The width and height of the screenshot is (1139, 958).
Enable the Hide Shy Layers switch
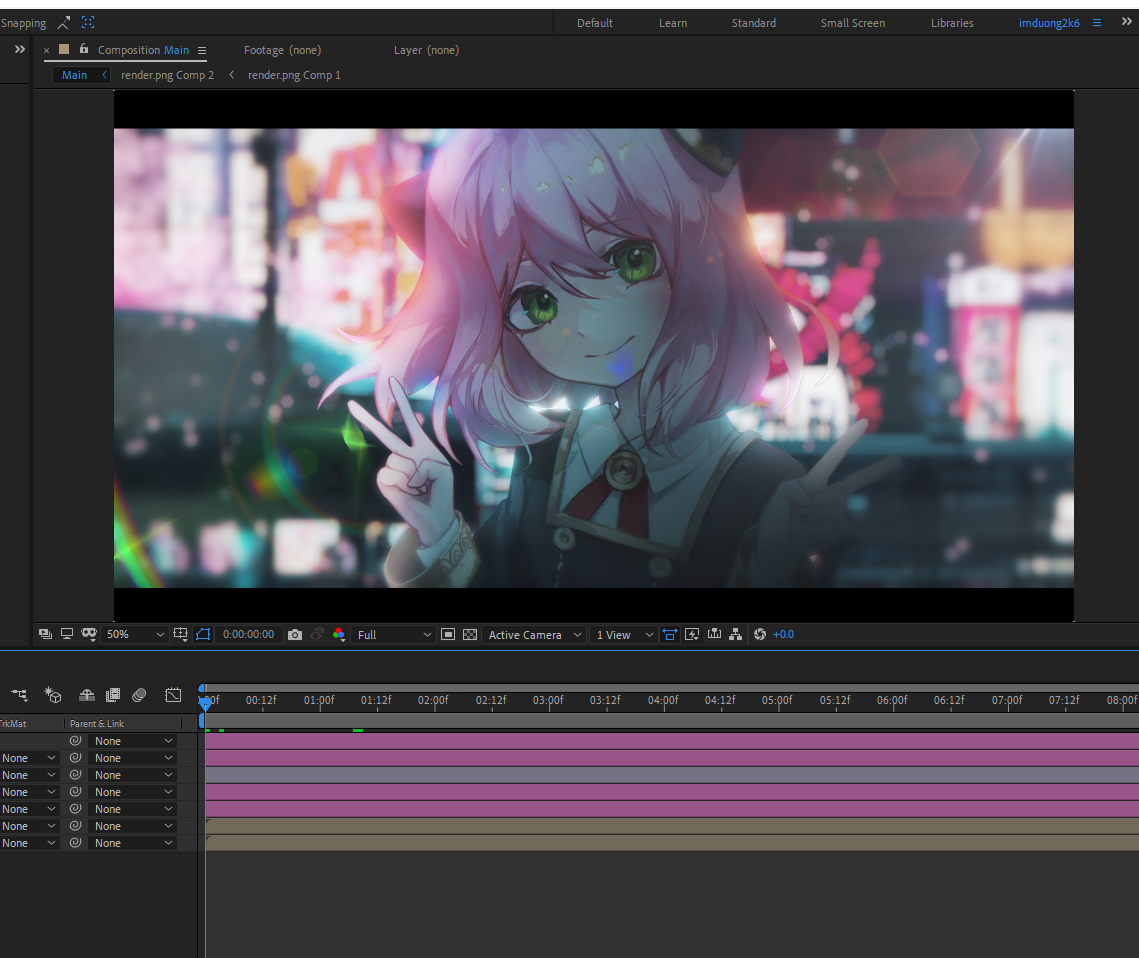[x=86, y=695]
